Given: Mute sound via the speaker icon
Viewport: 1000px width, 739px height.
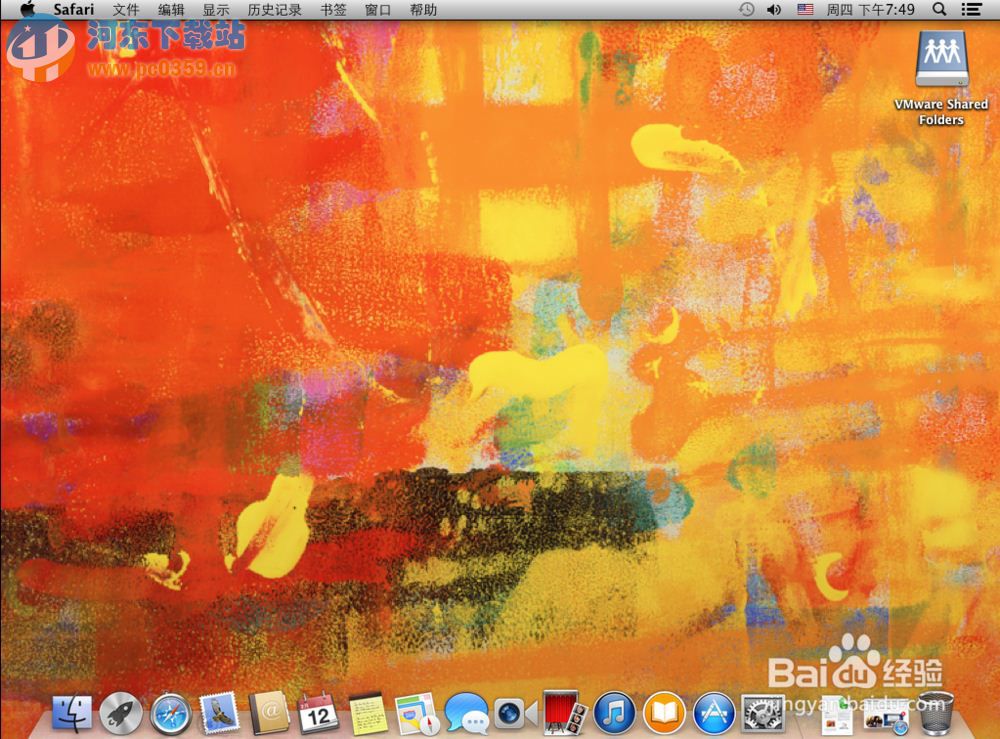Looking at the screenshot, I should point(774,10).
